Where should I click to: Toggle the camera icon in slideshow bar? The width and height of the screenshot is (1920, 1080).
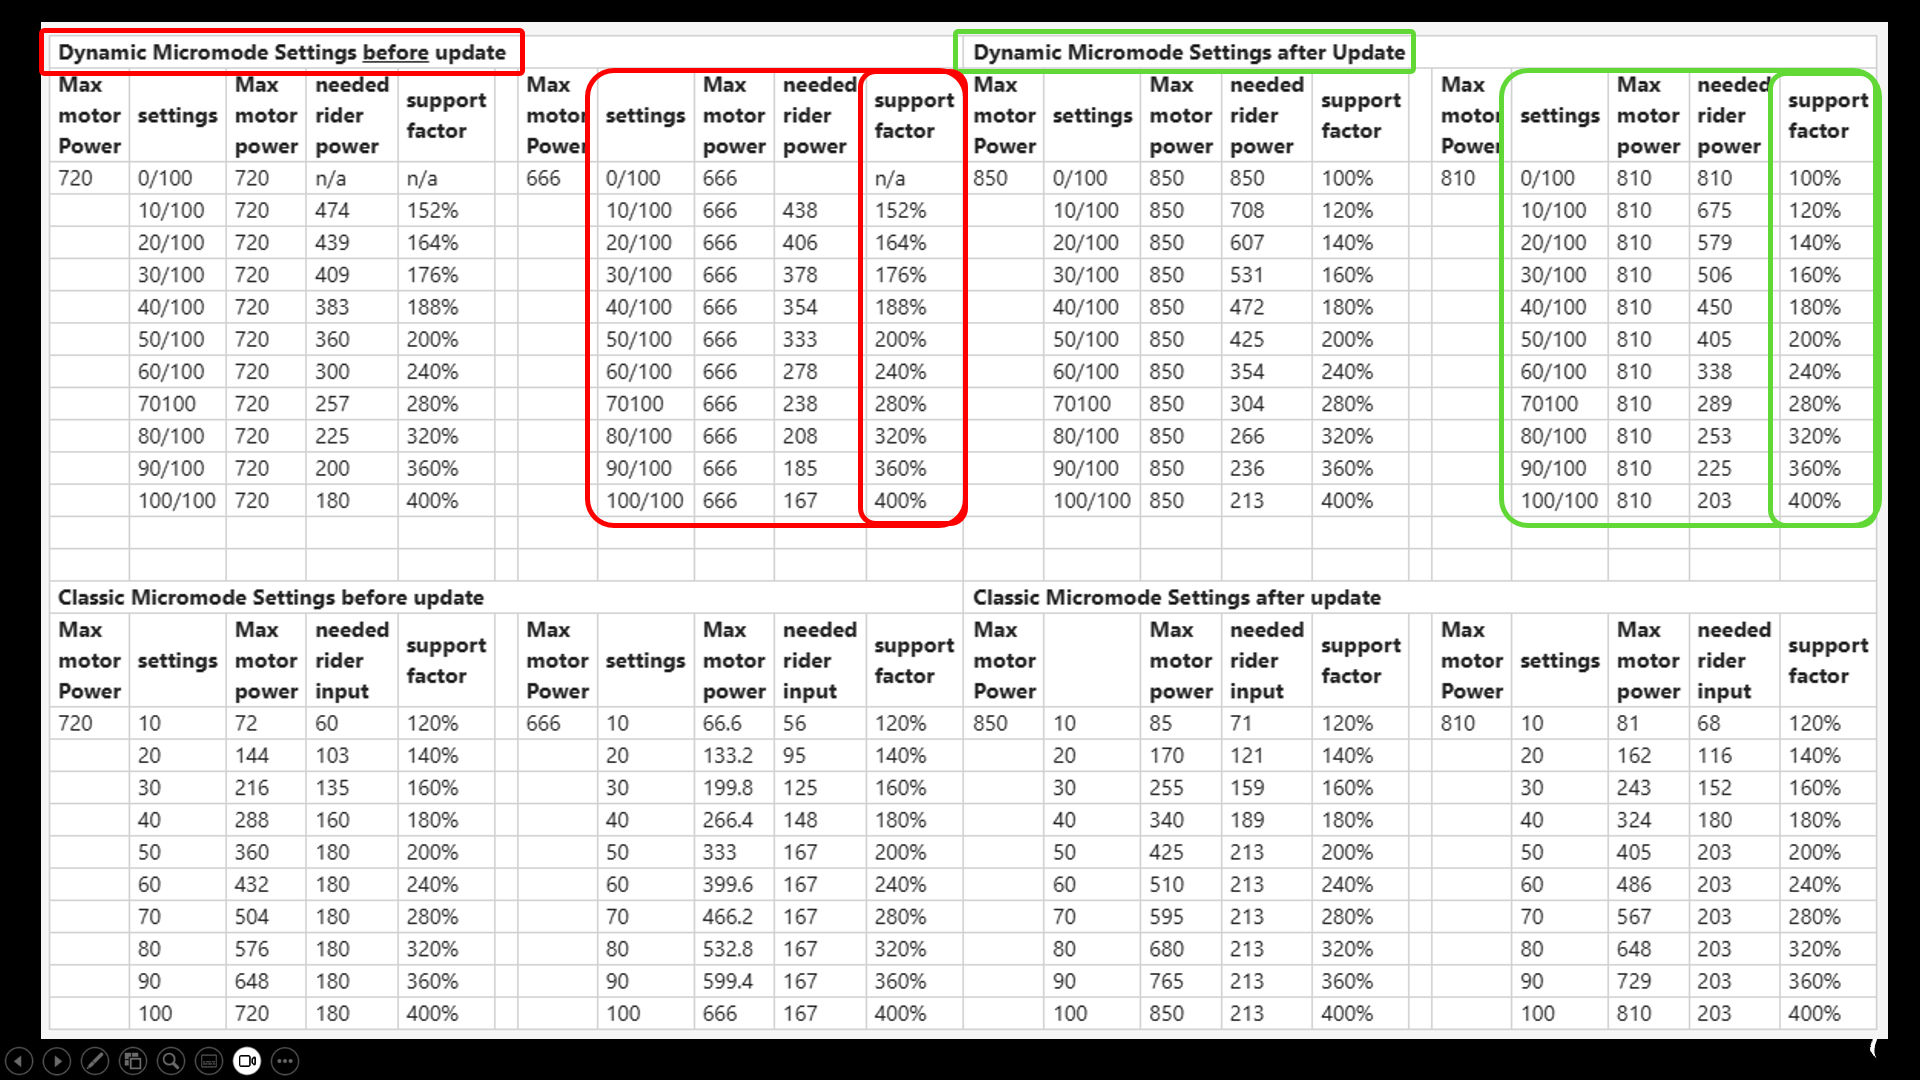(247, 1061)
